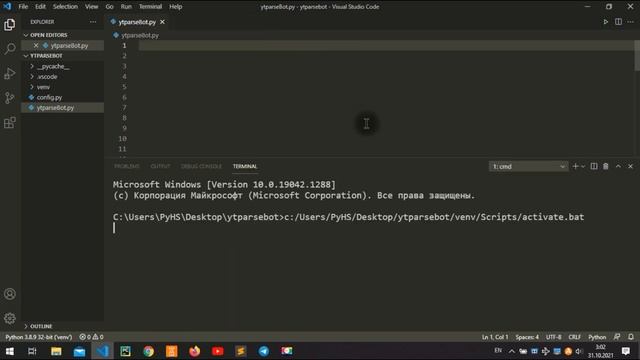Screen dimensions: 640x360
Task: Collapse the YTPARSEBOT folder section
Action: click(x=62, y=56)
